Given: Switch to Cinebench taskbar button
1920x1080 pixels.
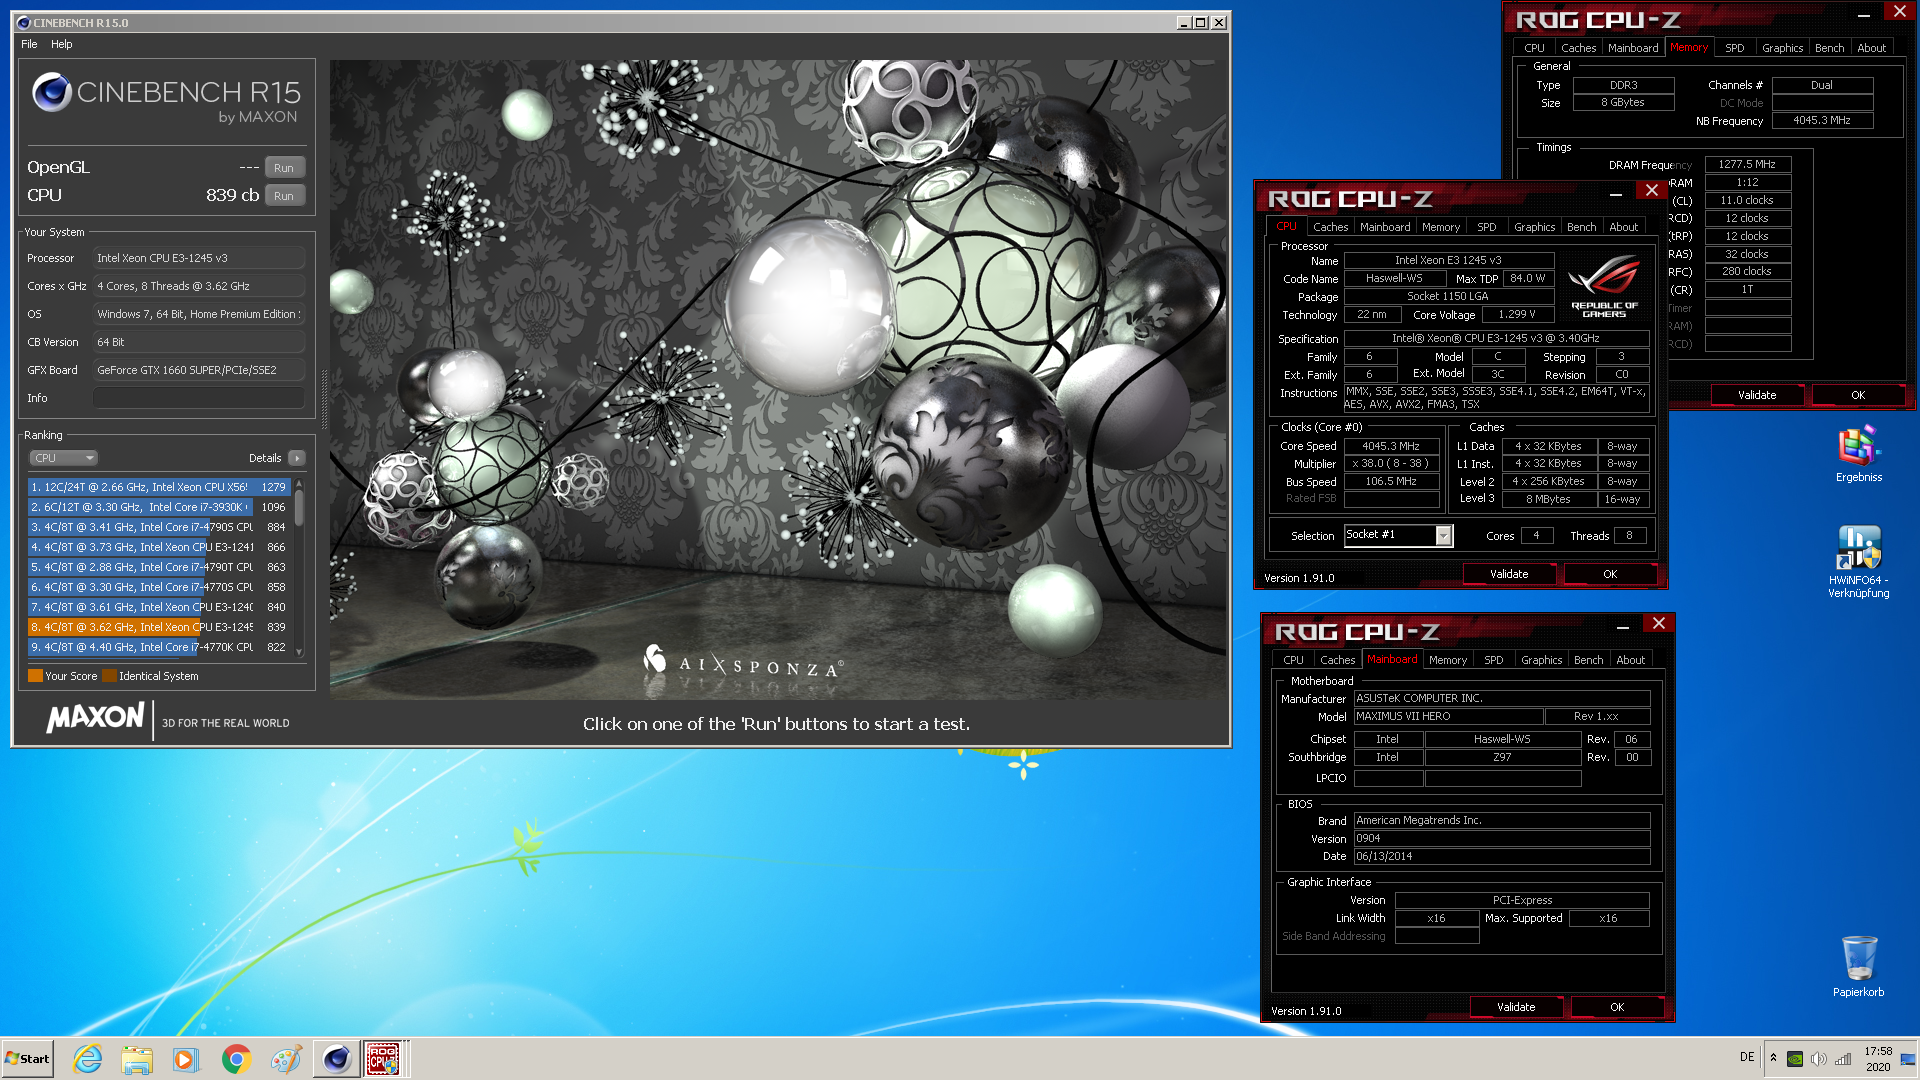Looking at the screenshot, I should coord(336,1058).
